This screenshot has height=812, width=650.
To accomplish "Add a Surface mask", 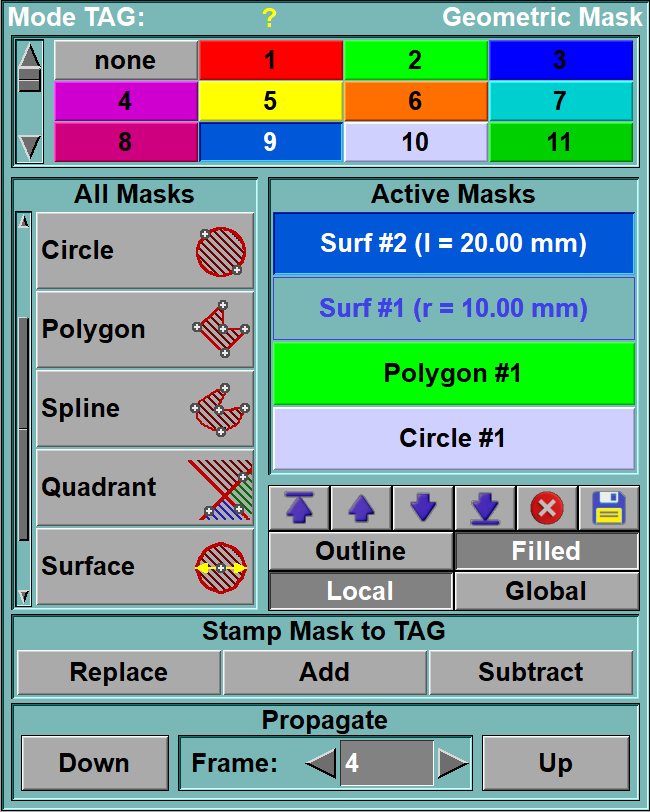I will coord(145,566).
